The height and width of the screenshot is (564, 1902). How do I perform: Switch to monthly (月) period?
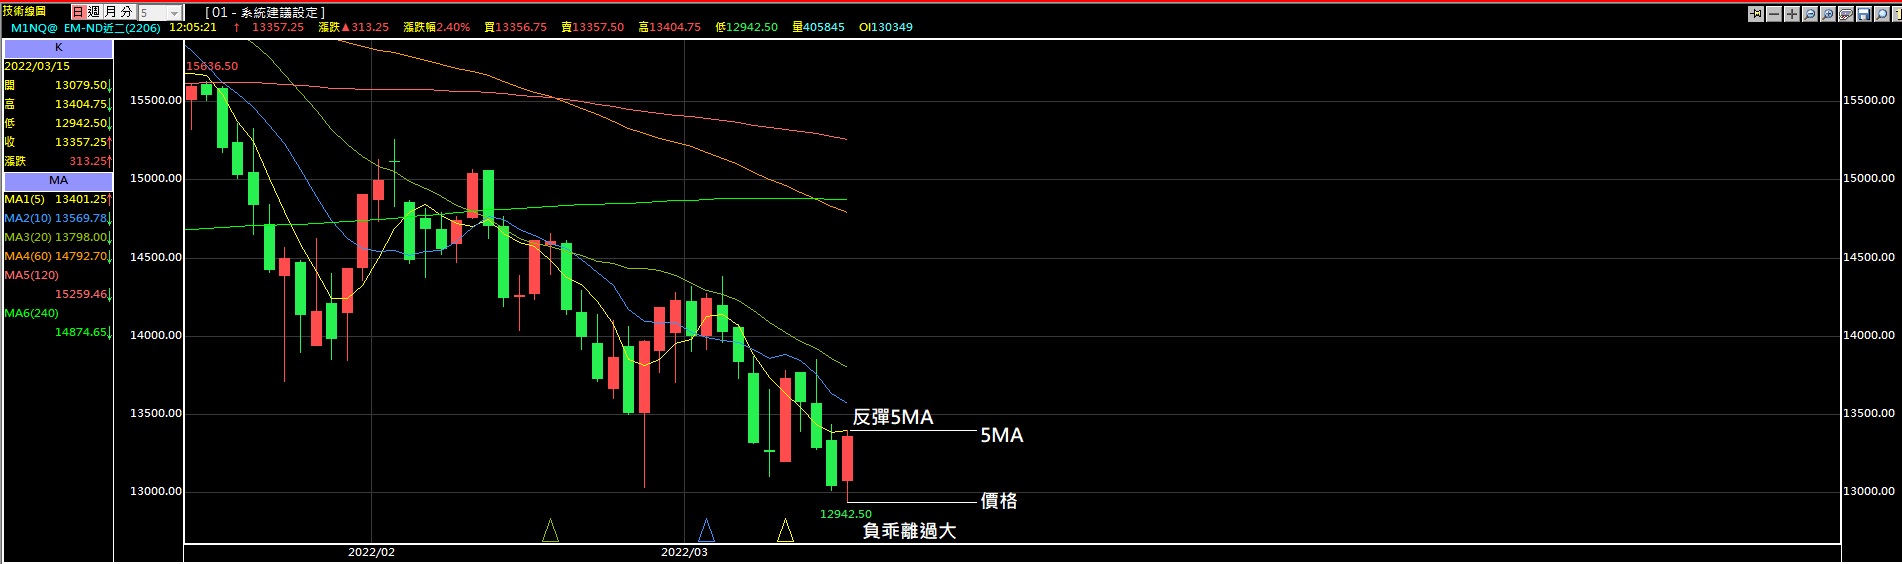tap(111, 12)
